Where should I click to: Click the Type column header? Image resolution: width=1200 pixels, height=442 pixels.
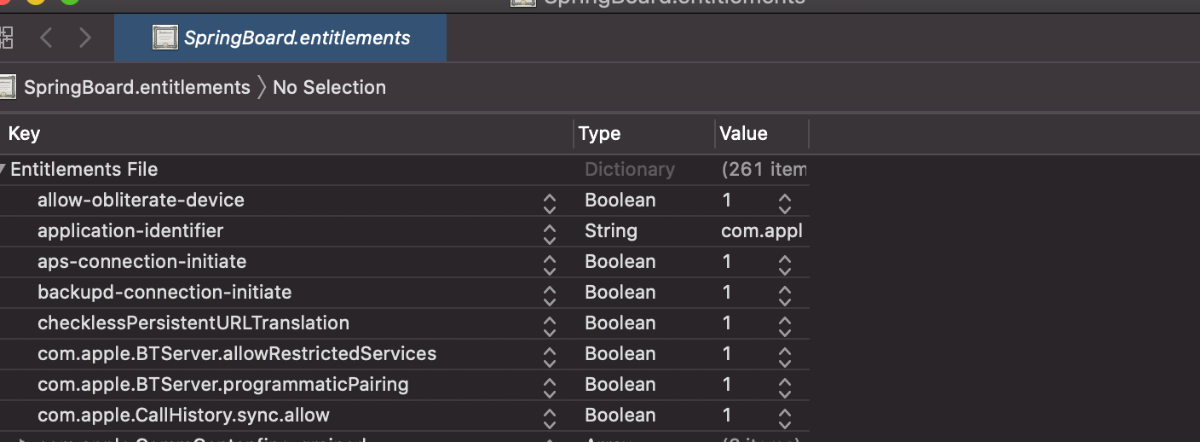pyautogui.click(x=599, y=133)
